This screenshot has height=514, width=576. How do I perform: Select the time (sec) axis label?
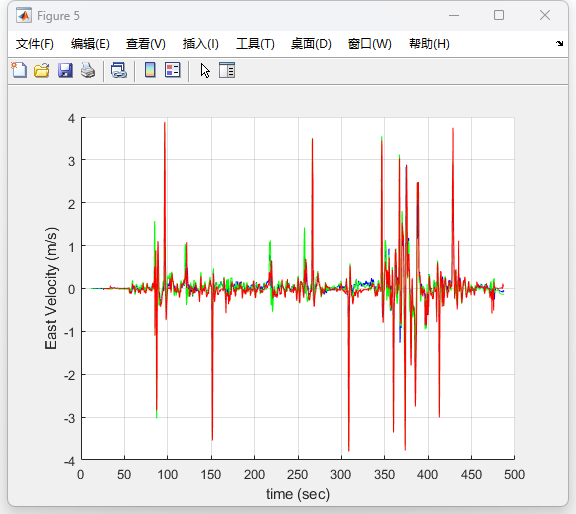point(298,494)
